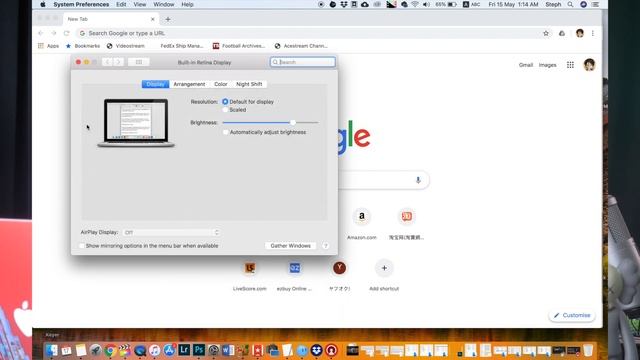Screen dimensions: 640x360
Task: Bookmark this tab with the star icon
Action: [546, 33]
